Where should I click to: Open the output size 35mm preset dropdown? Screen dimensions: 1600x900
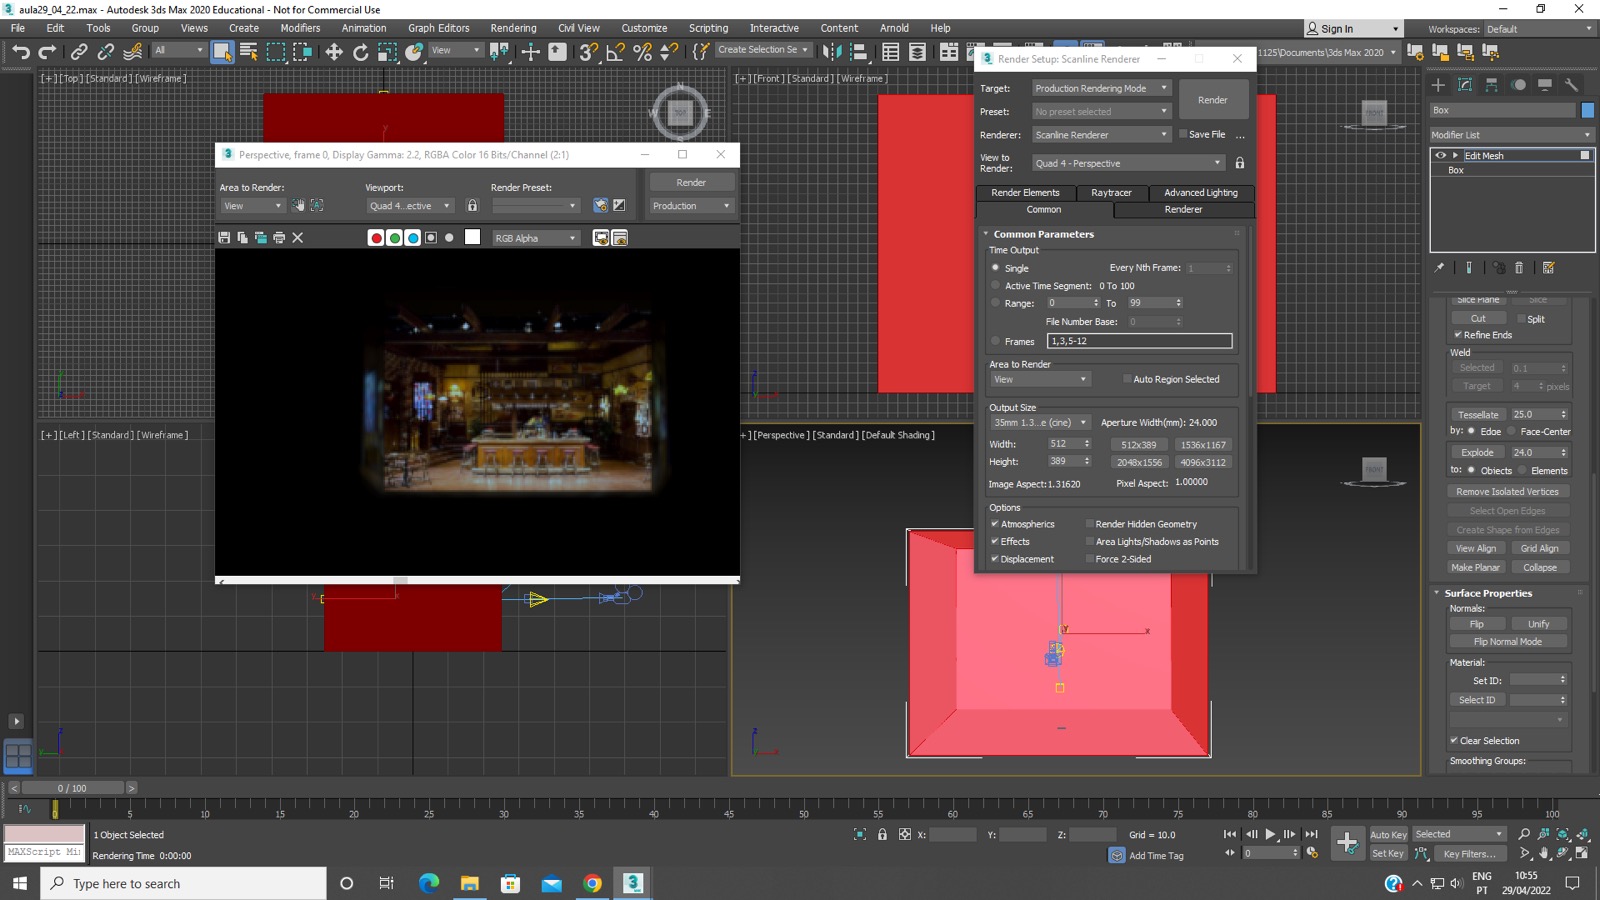point(1040,423)
